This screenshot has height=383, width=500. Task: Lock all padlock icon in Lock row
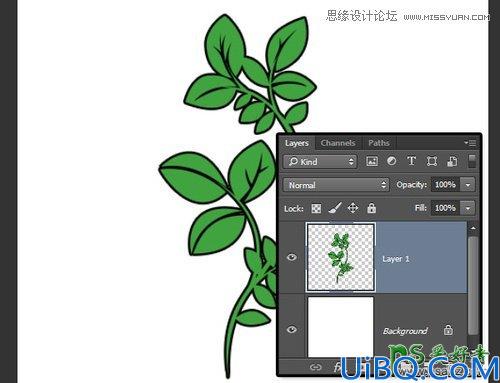click(371, 208)
